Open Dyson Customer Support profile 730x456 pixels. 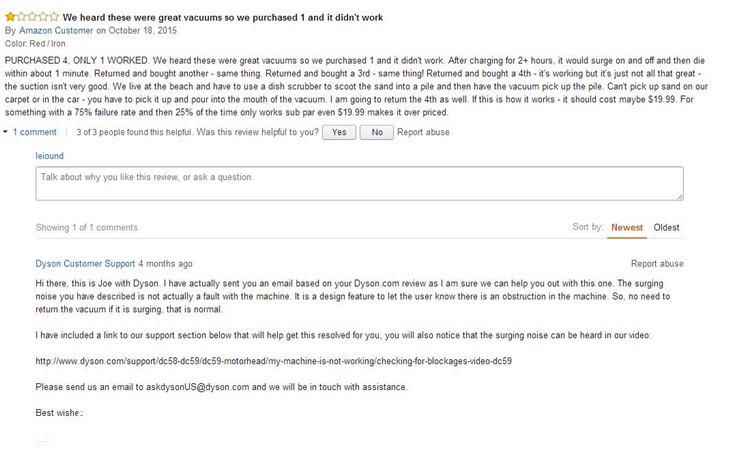tap(85, 264)
